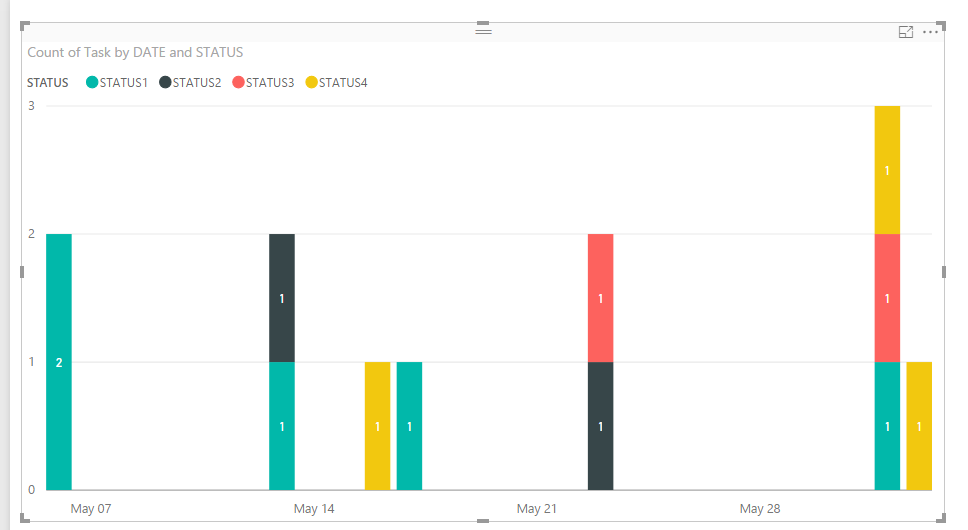Viewport: 968px width, 530px height.
Task: Select top yellow segment of tallest bar
Action: coord(887,170)
